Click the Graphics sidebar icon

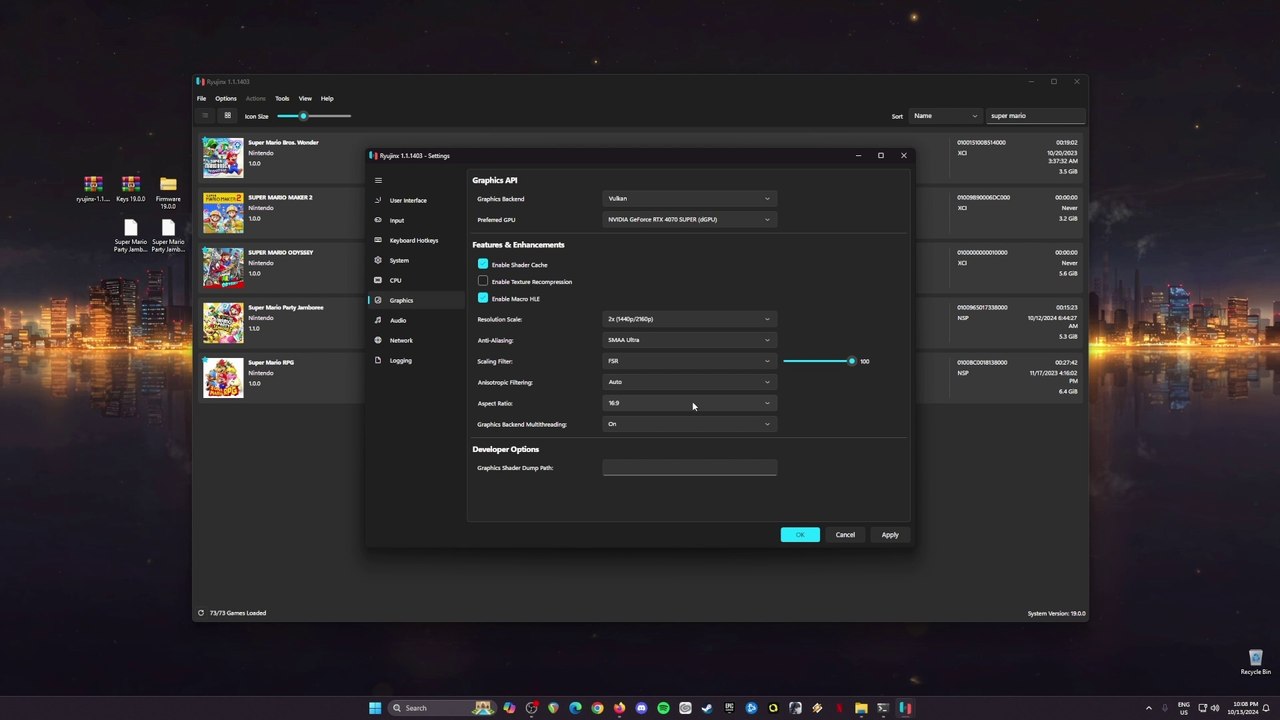tap(378, 300)
